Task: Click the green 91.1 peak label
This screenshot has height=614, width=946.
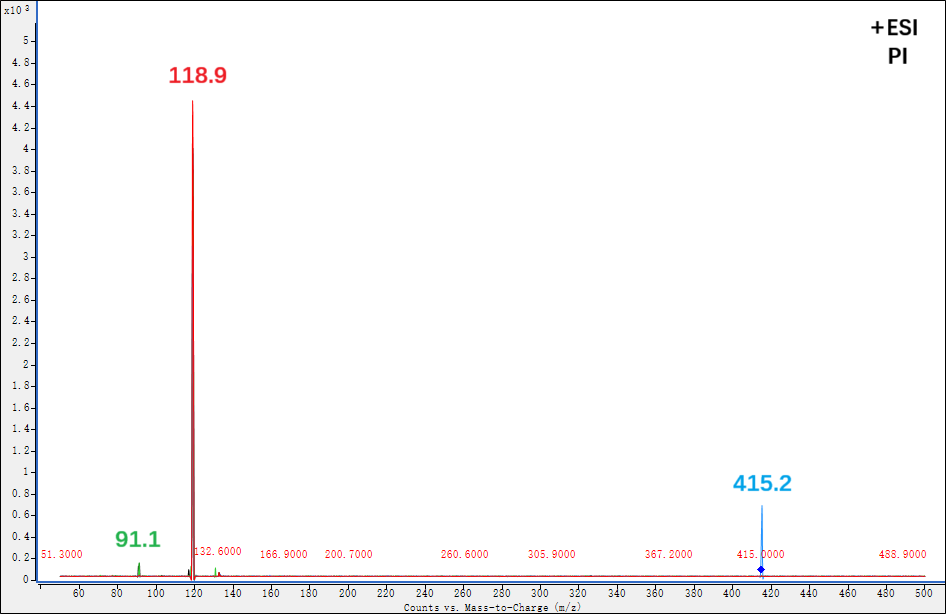Action: click(x=137, y=540)
